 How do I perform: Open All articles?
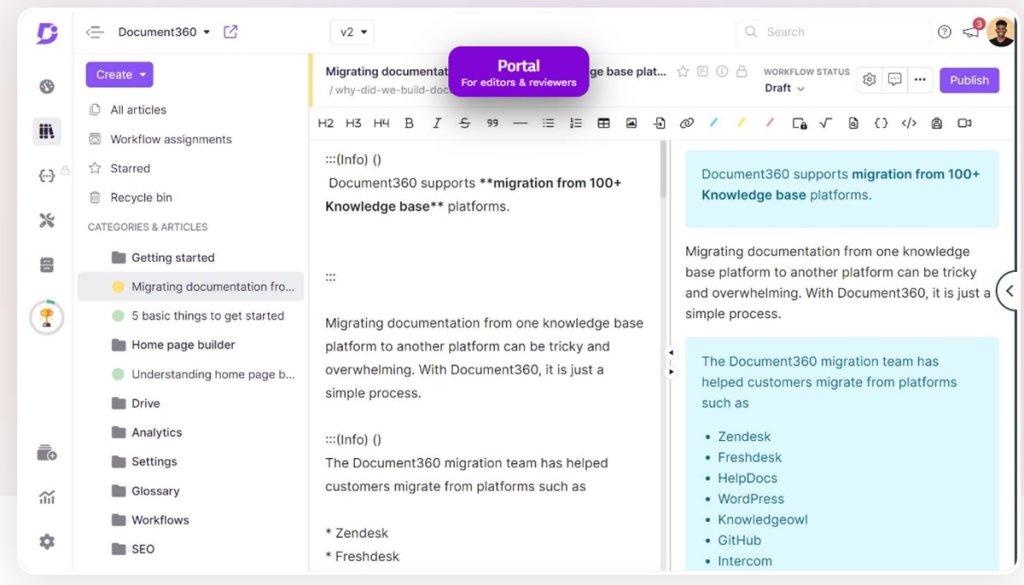click(x=138, y=110)
